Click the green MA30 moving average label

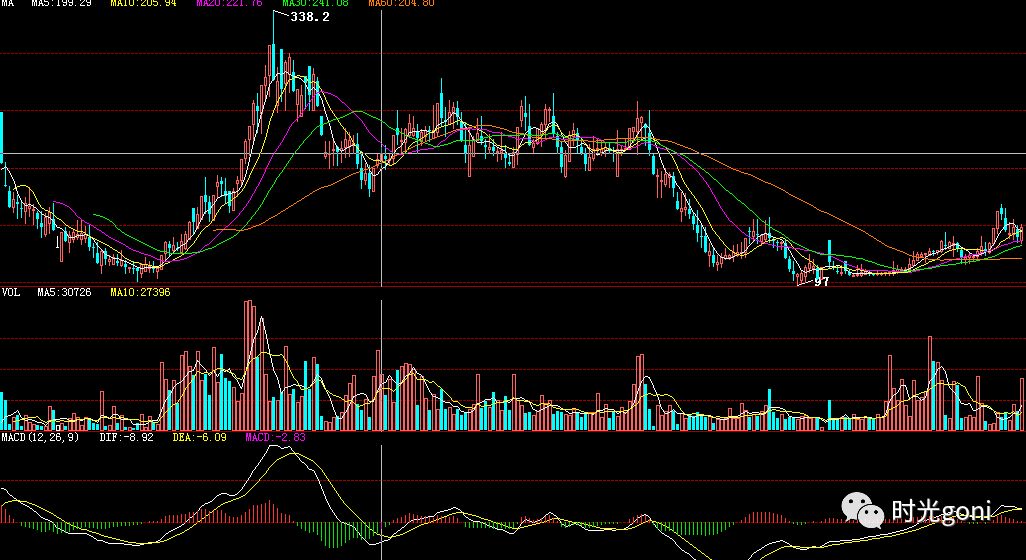point(315,4)
